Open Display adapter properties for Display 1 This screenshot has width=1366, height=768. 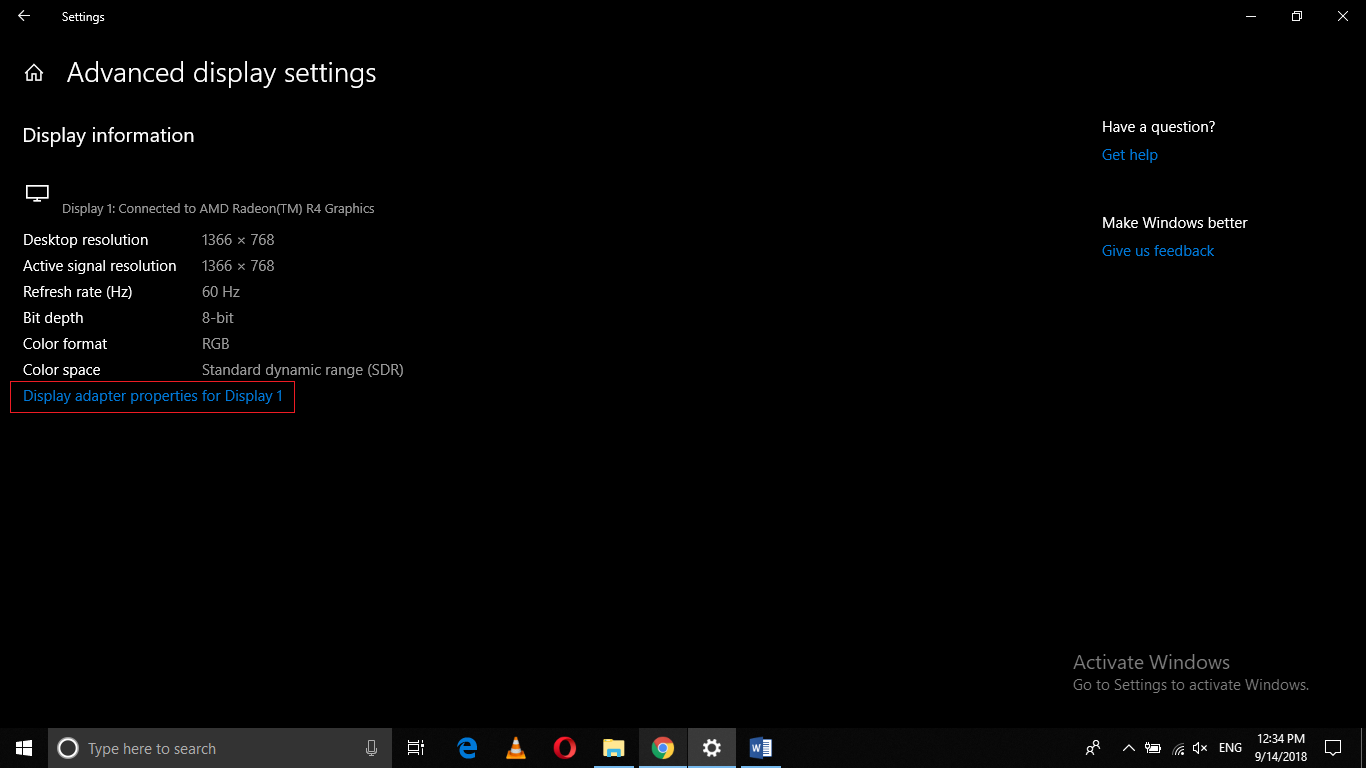(152, 396)
